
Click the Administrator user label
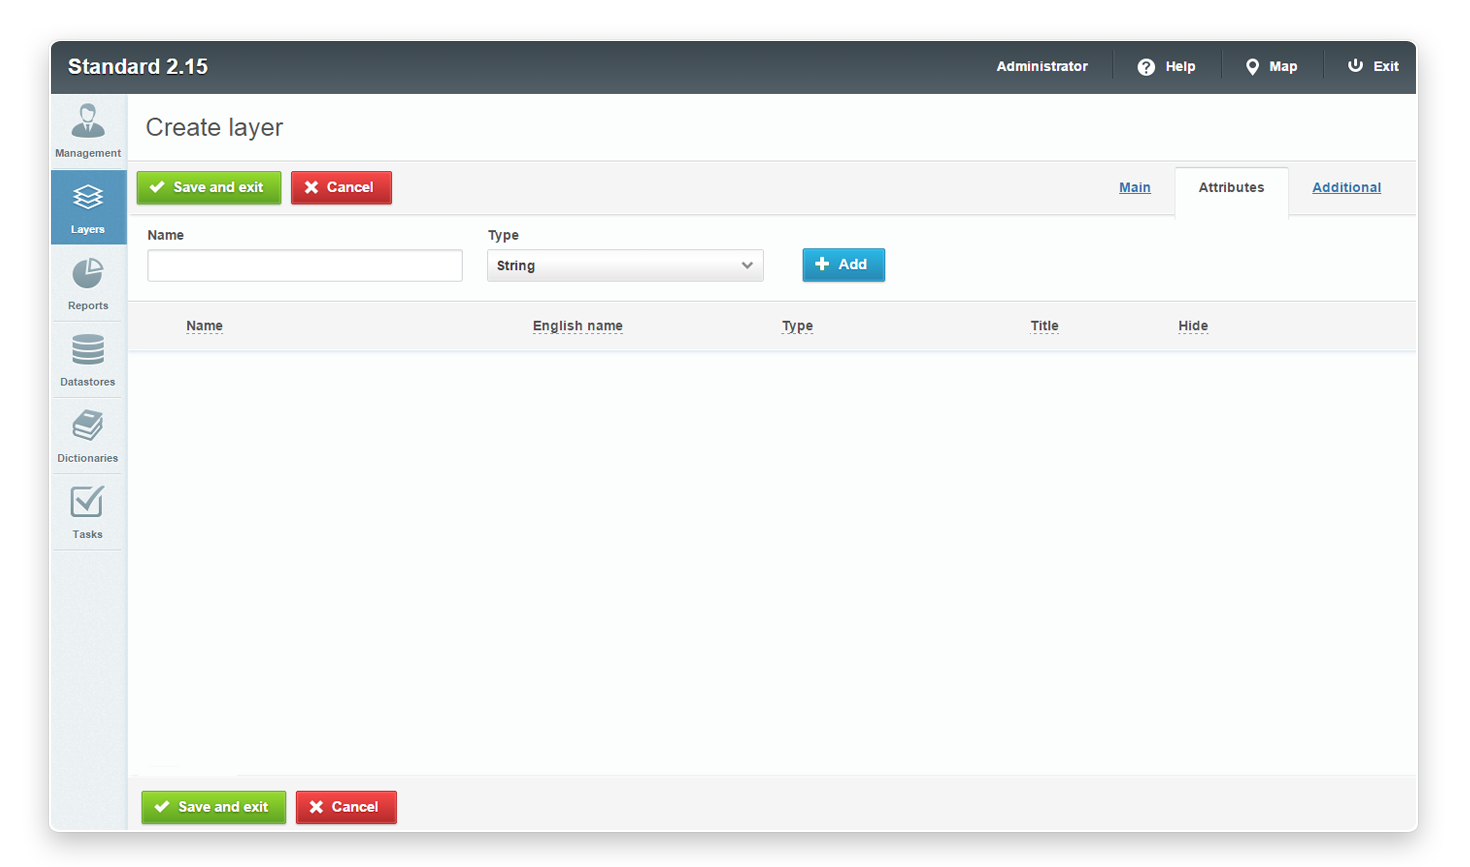click(x=1041, y=67)
